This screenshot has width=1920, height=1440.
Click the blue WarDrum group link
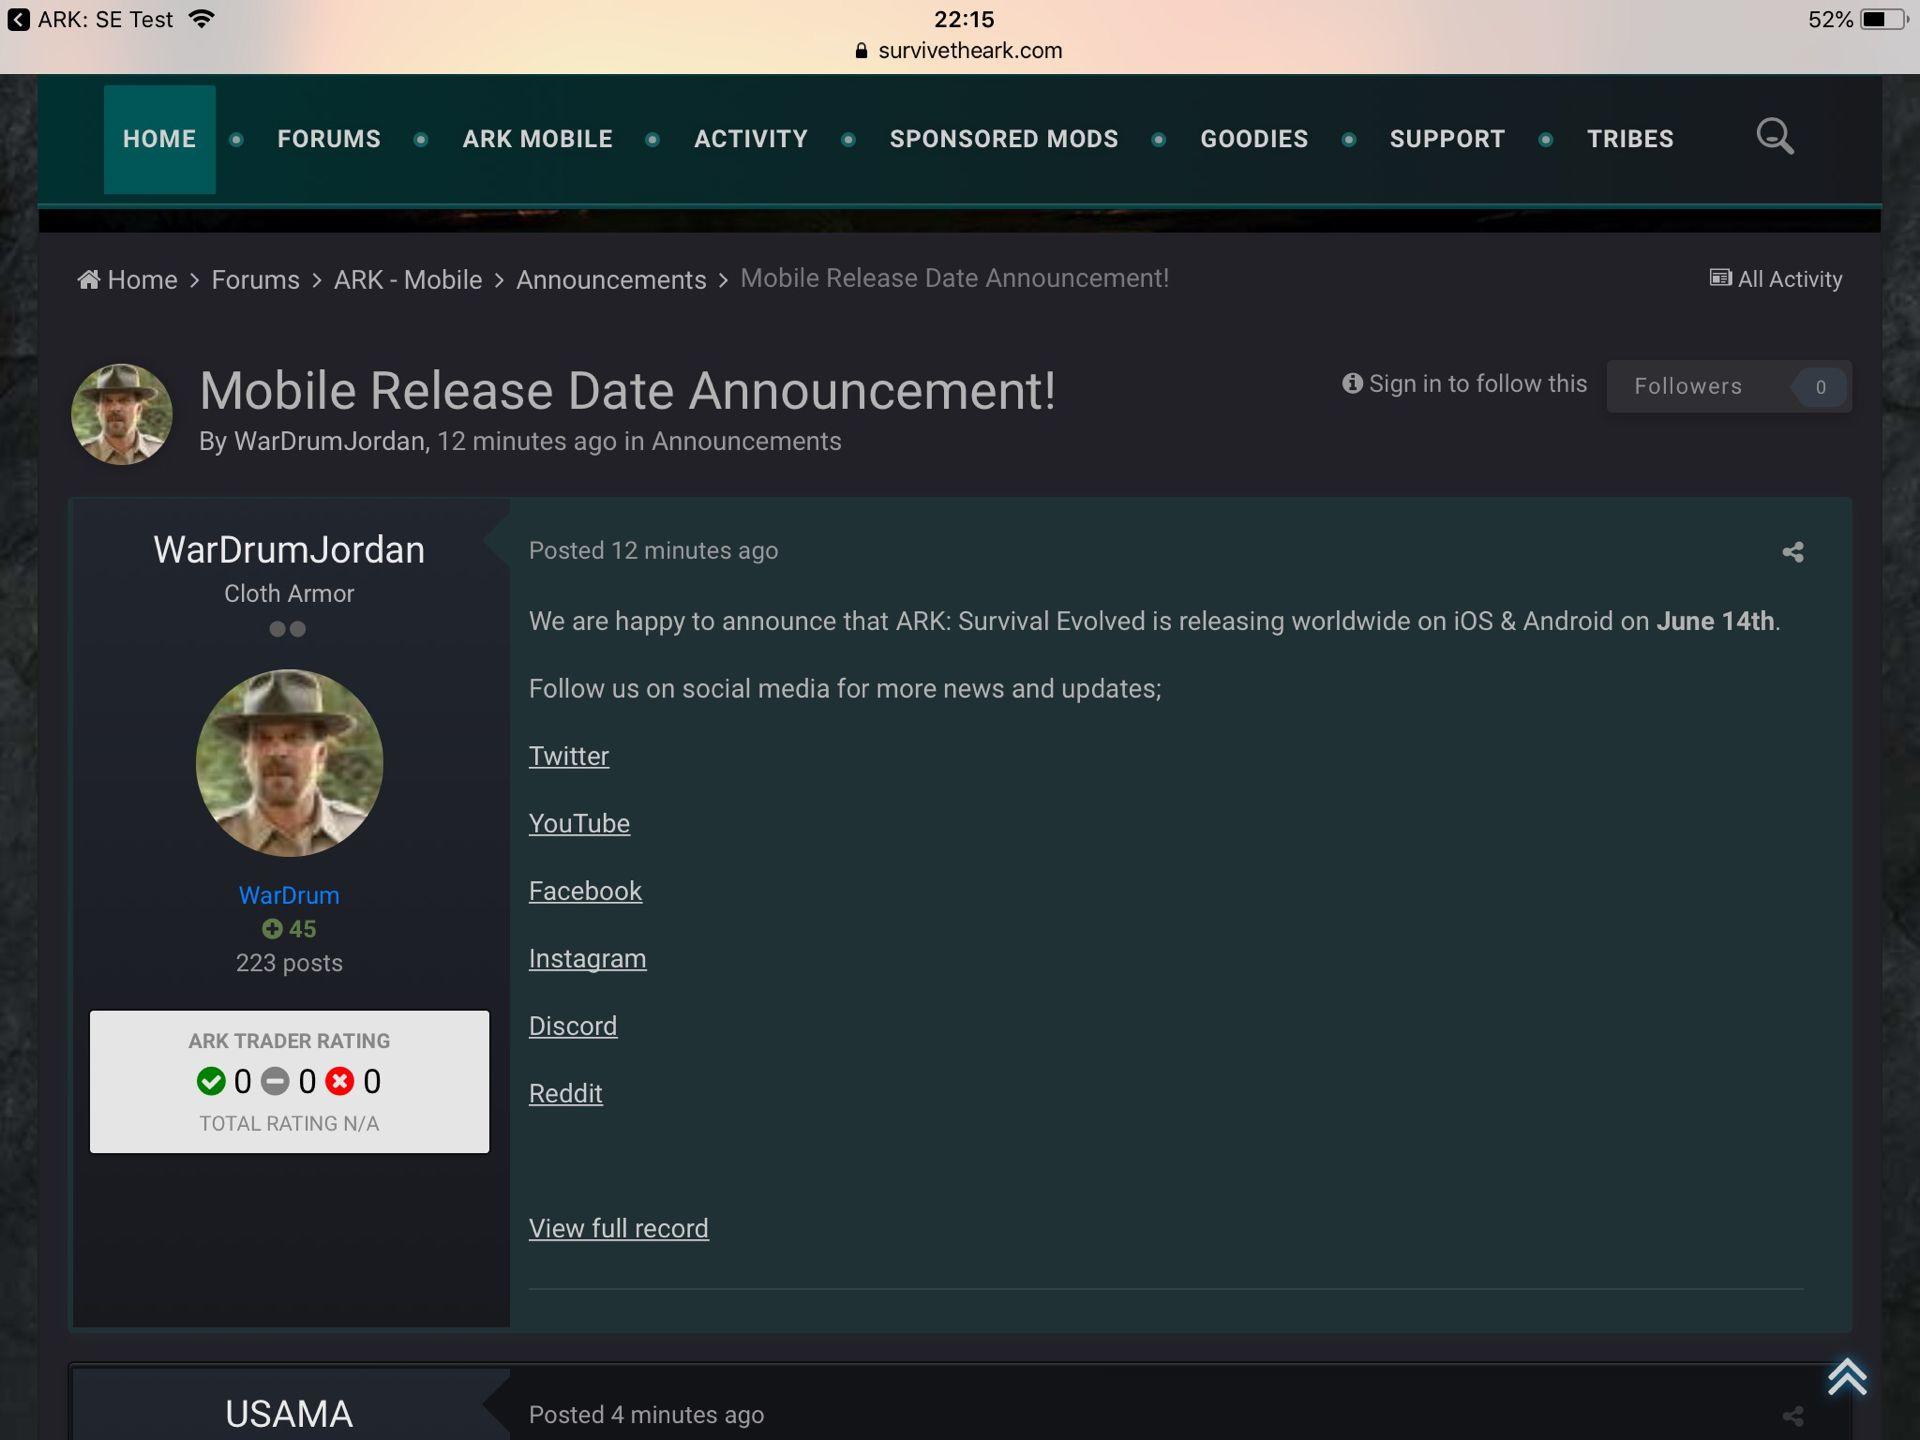[289, 895]
